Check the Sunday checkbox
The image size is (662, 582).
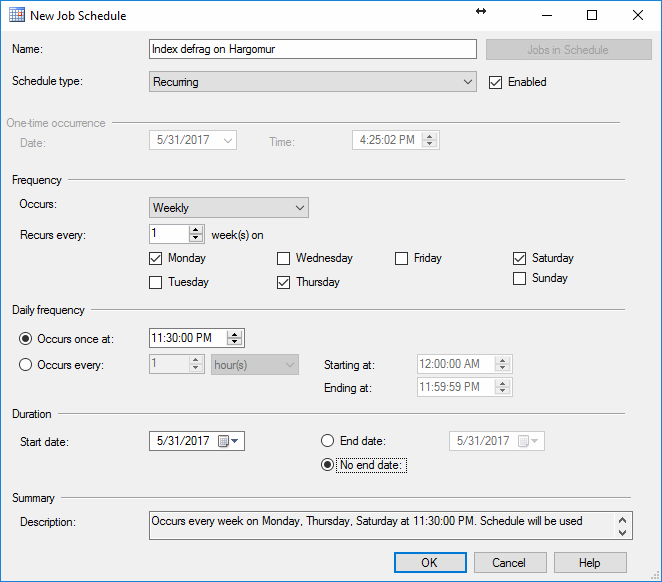coord(519,278)
